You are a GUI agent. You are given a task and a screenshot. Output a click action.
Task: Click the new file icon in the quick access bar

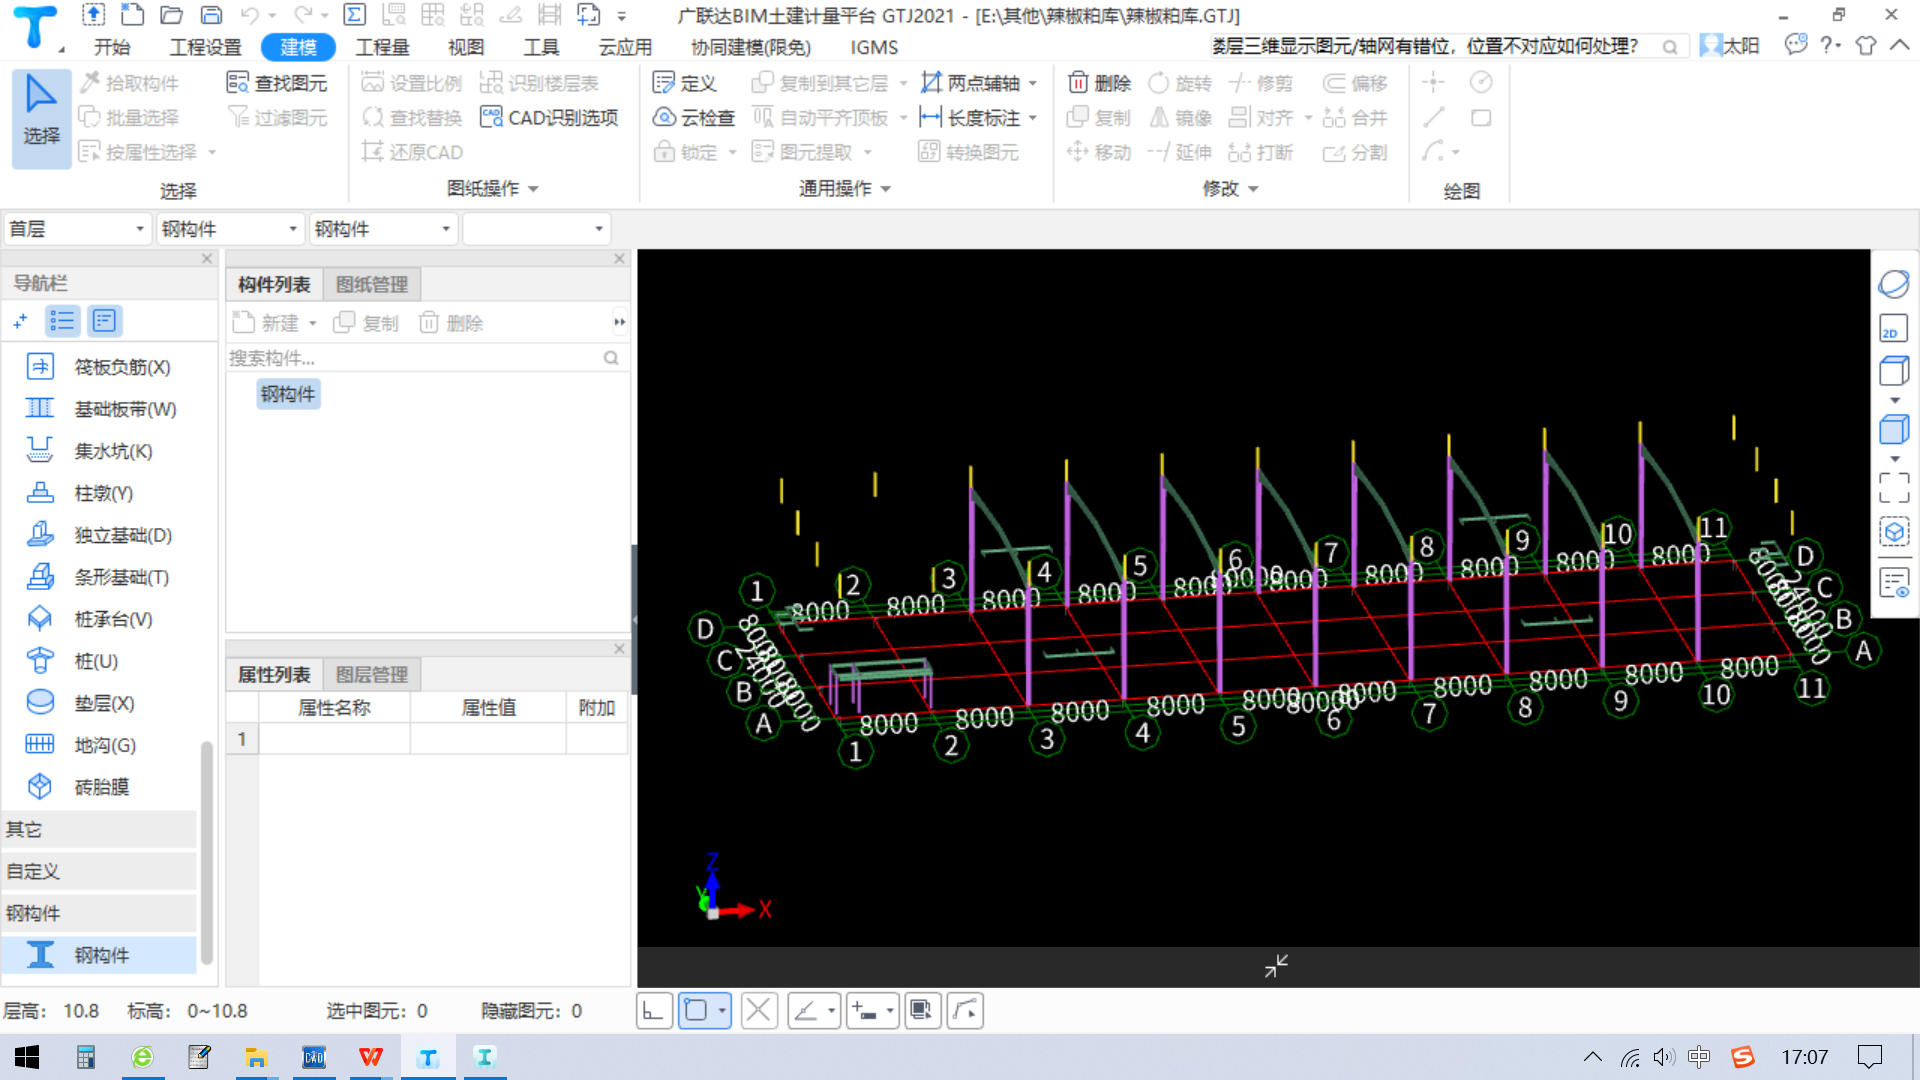click(x=132, y=15)
